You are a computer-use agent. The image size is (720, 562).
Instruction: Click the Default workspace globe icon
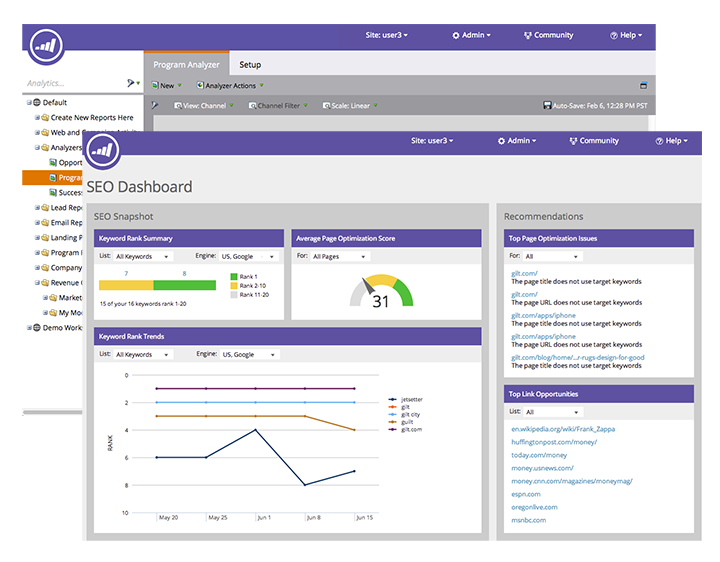click(x=37, y=102)
